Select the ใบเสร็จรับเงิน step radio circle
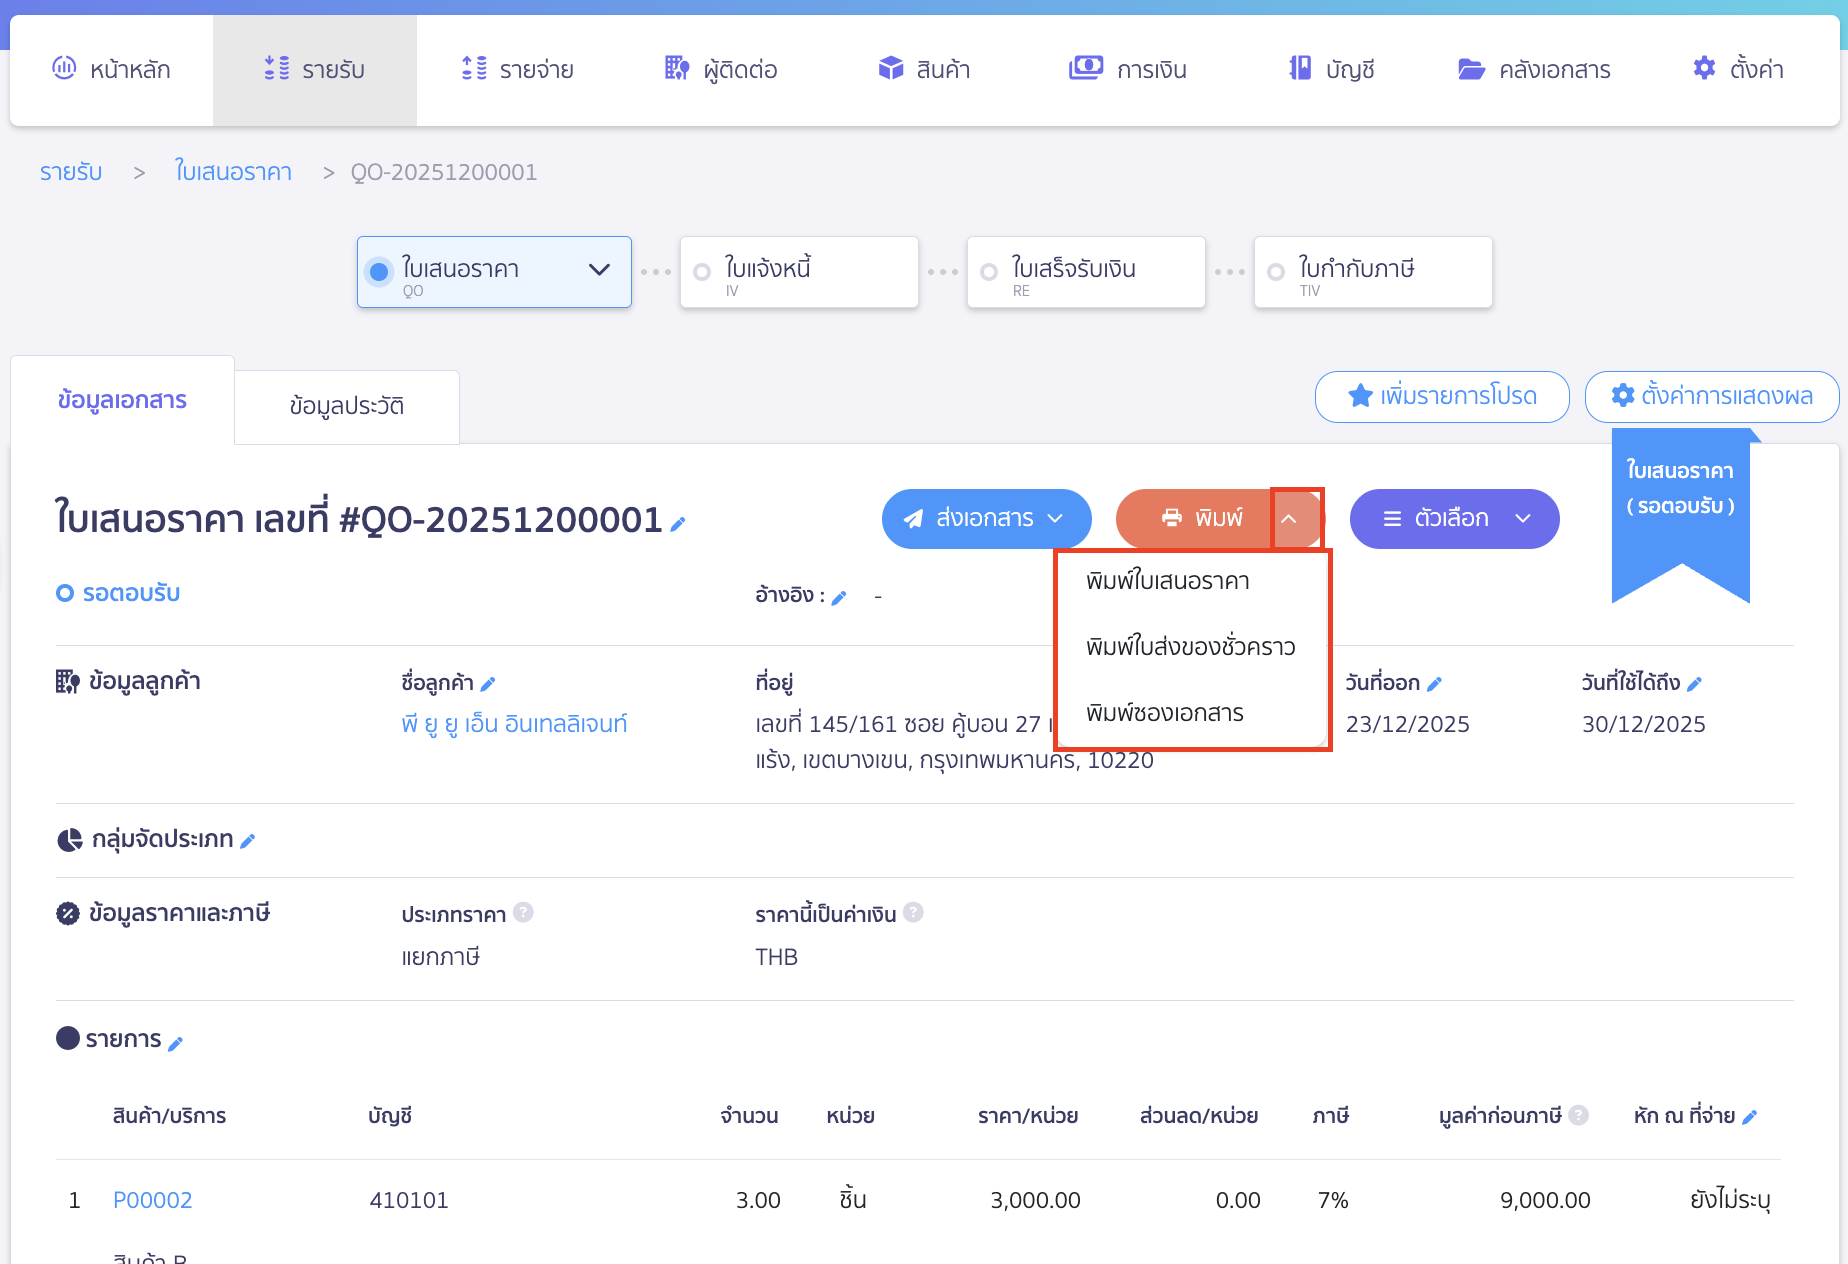Screen dimensions: 1848x1264 989,272
